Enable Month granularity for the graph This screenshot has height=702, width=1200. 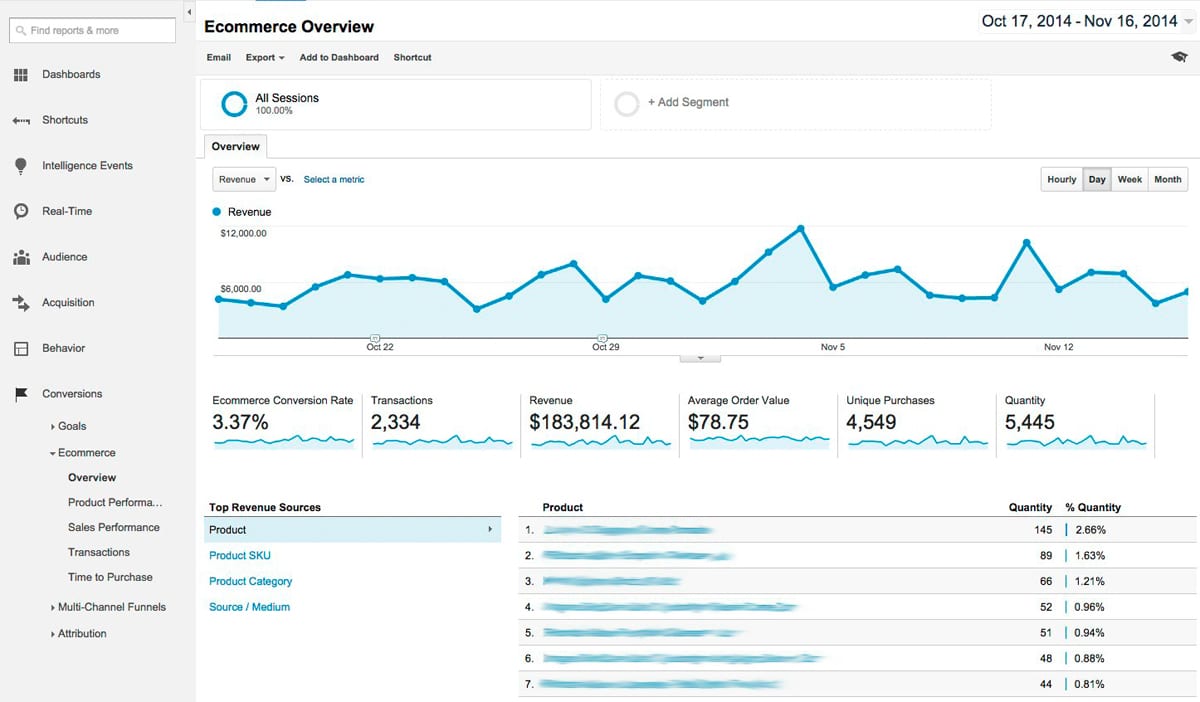(1167, 179)
